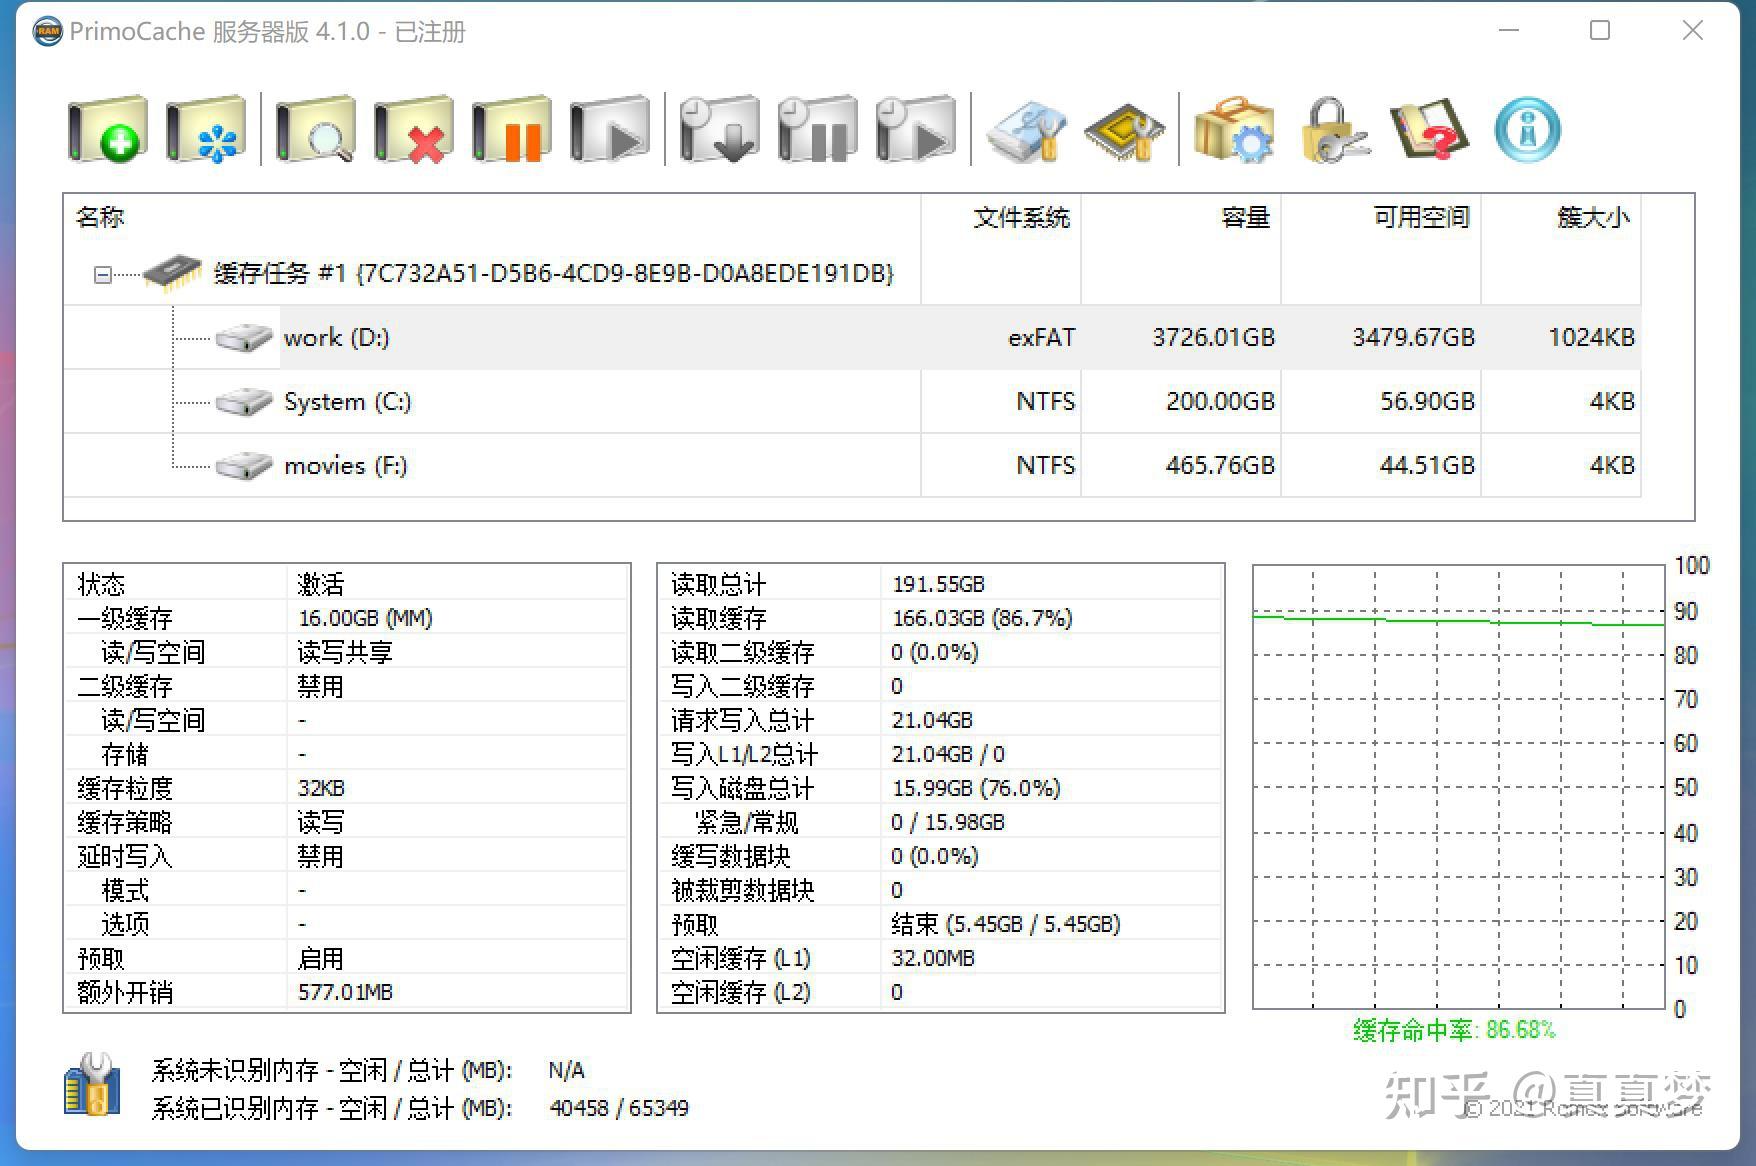The image size is (1756, 1166).
Task: Click the drive icon beside System (C:)
Action: click(244, 401)
